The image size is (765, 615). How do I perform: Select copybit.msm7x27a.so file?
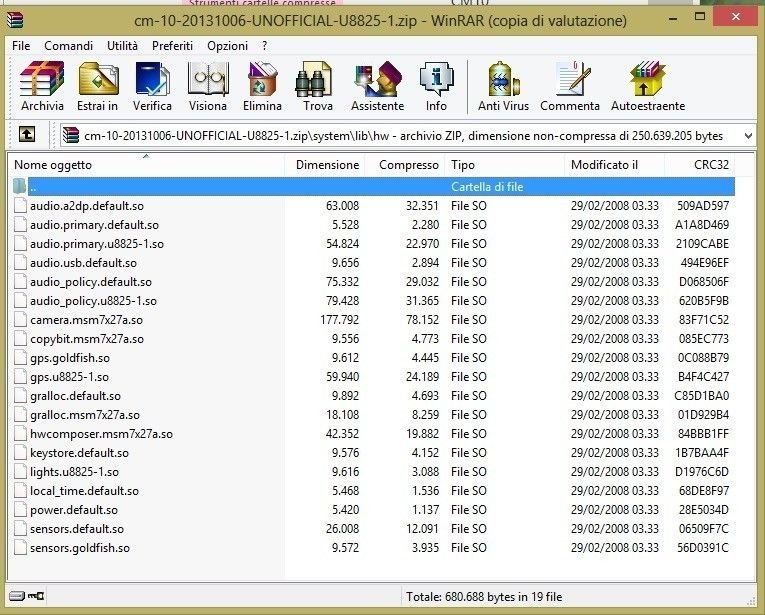pyautogui.click(x=87, y=339)
